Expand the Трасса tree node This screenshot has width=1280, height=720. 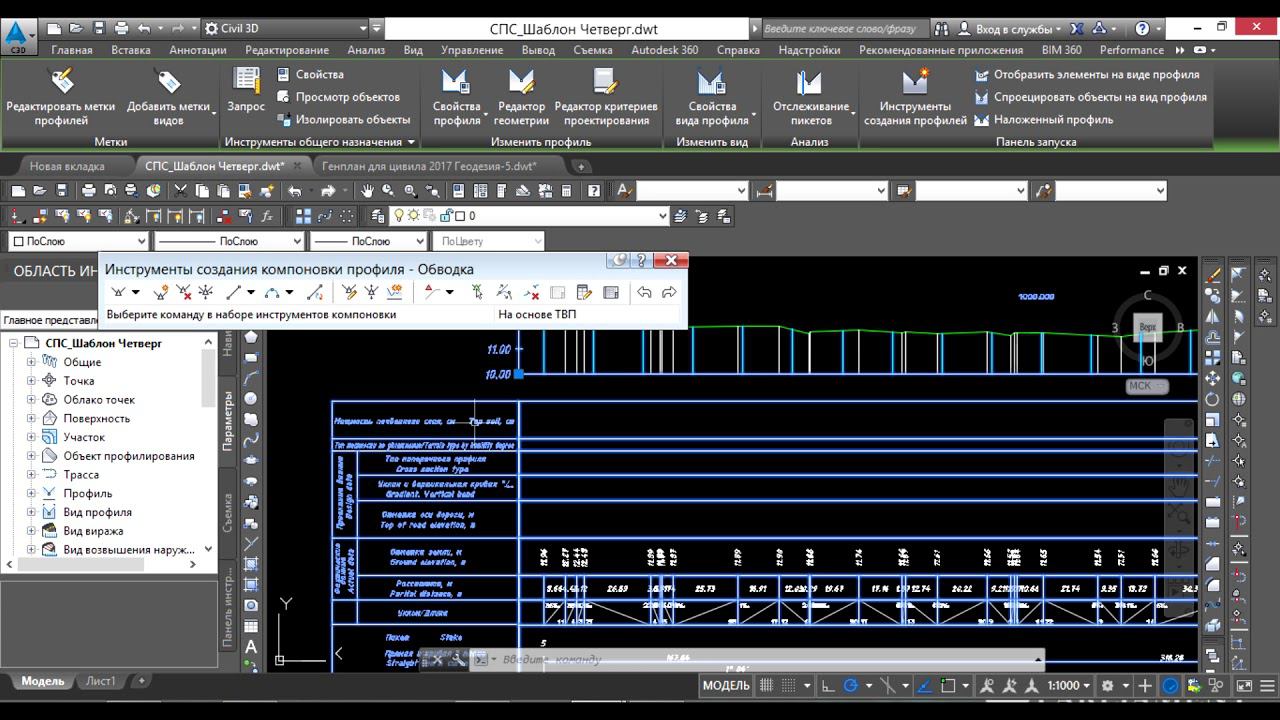(31, 475)
